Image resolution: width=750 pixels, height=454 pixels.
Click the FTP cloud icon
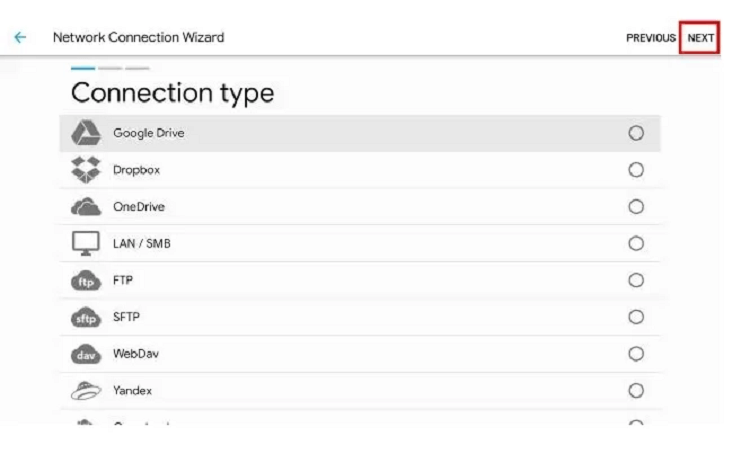tap(86, 281)
